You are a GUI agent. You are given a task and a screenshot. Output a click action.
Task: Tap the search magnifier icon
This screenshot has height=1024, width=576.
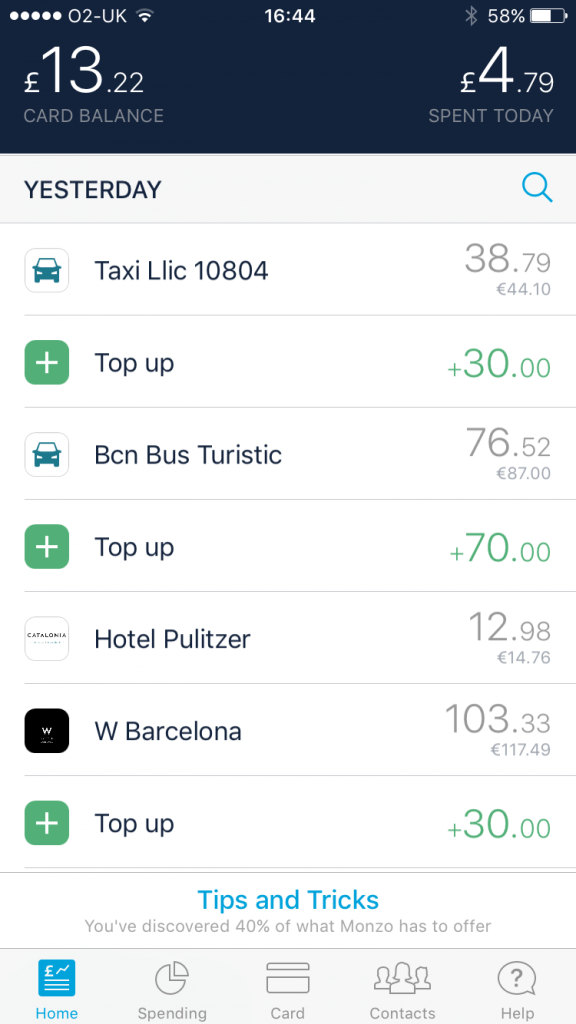(x=537, y=189)
